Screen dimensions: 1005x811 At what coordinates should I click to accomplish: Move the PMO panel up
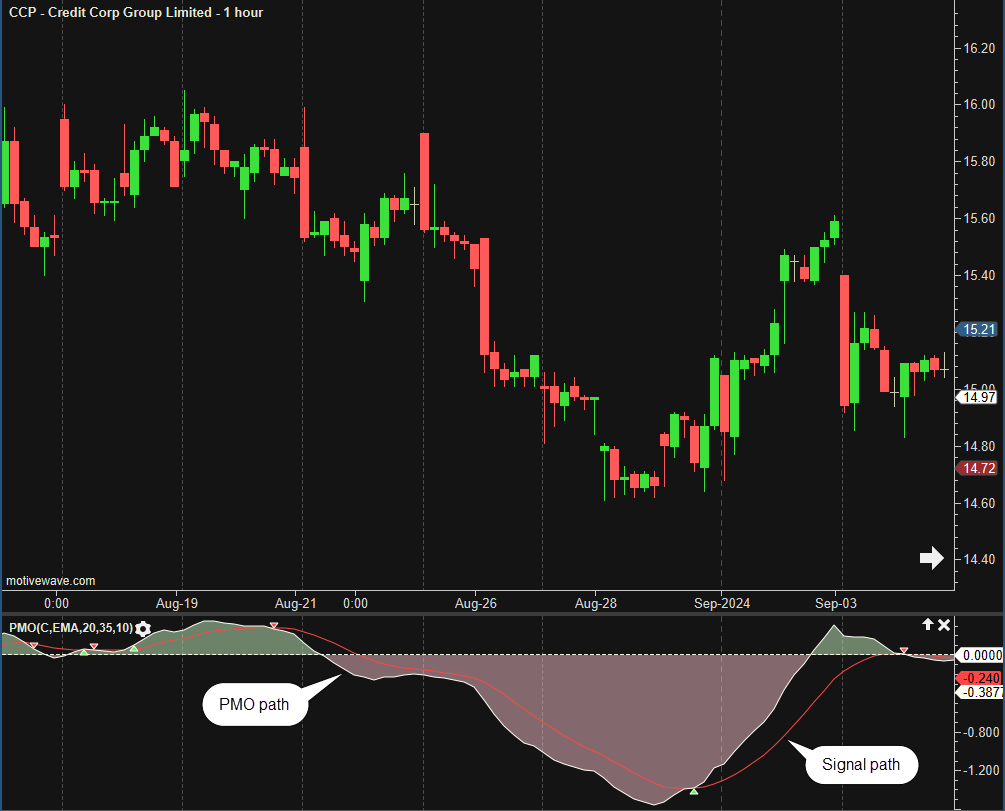click(x=927, y=624)
